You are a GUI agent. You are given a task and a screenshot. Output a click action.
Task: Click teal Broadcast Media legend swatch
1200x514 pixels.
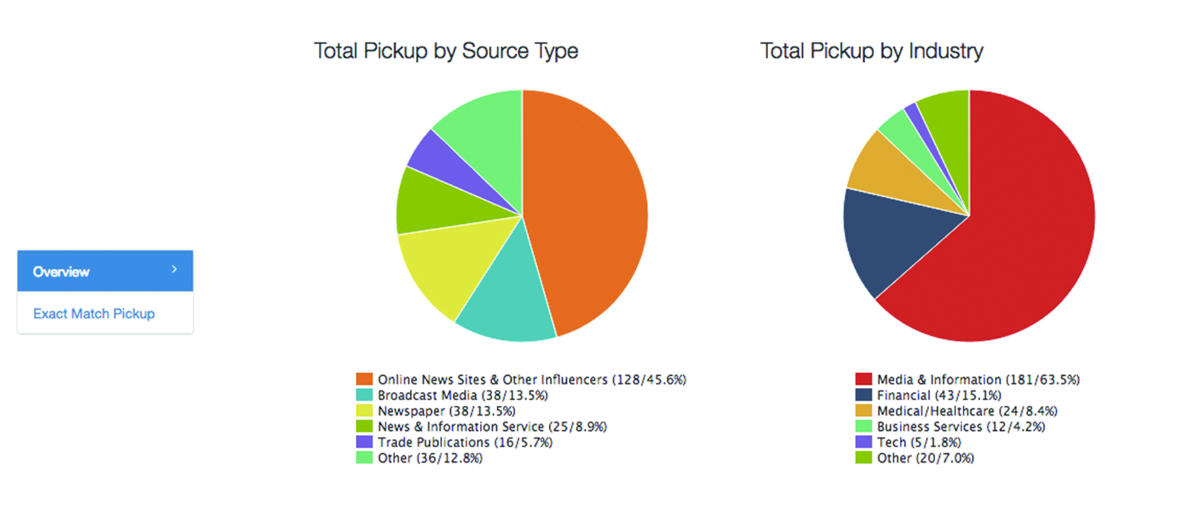click(x=364, y=396)
